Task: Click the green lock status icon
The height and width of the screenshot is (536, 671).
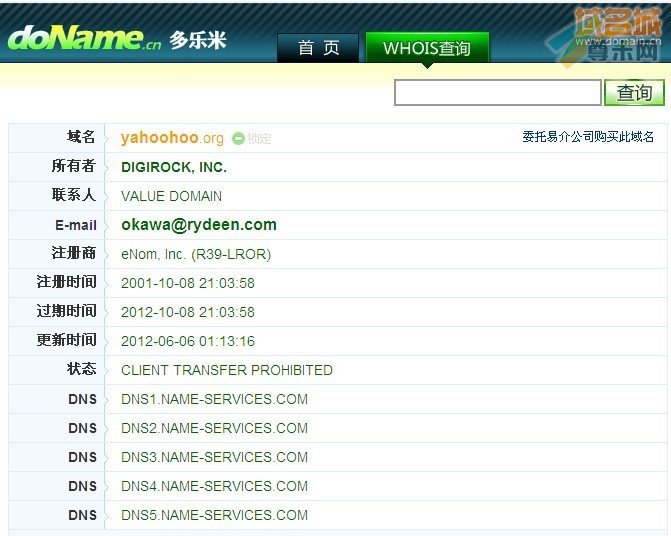Action: (x=238, y=138)
